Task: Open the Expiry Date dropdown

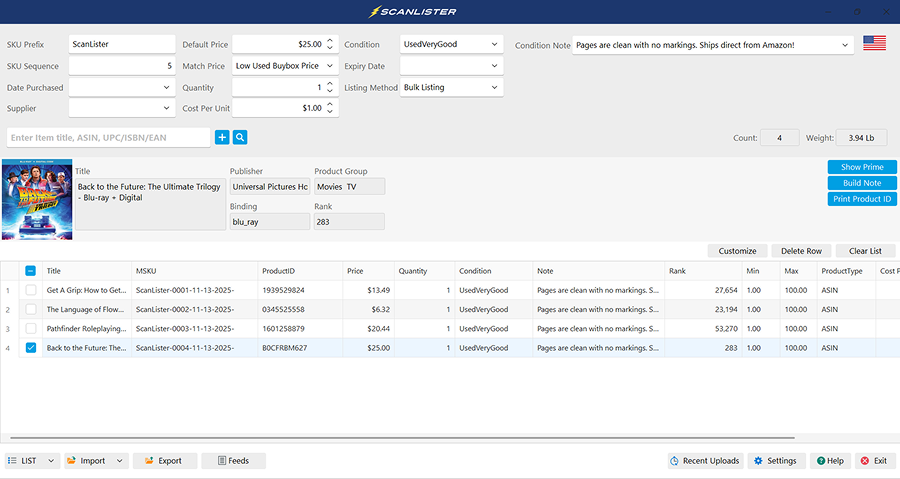Action: pyautogui.click(x=451, y=66)
